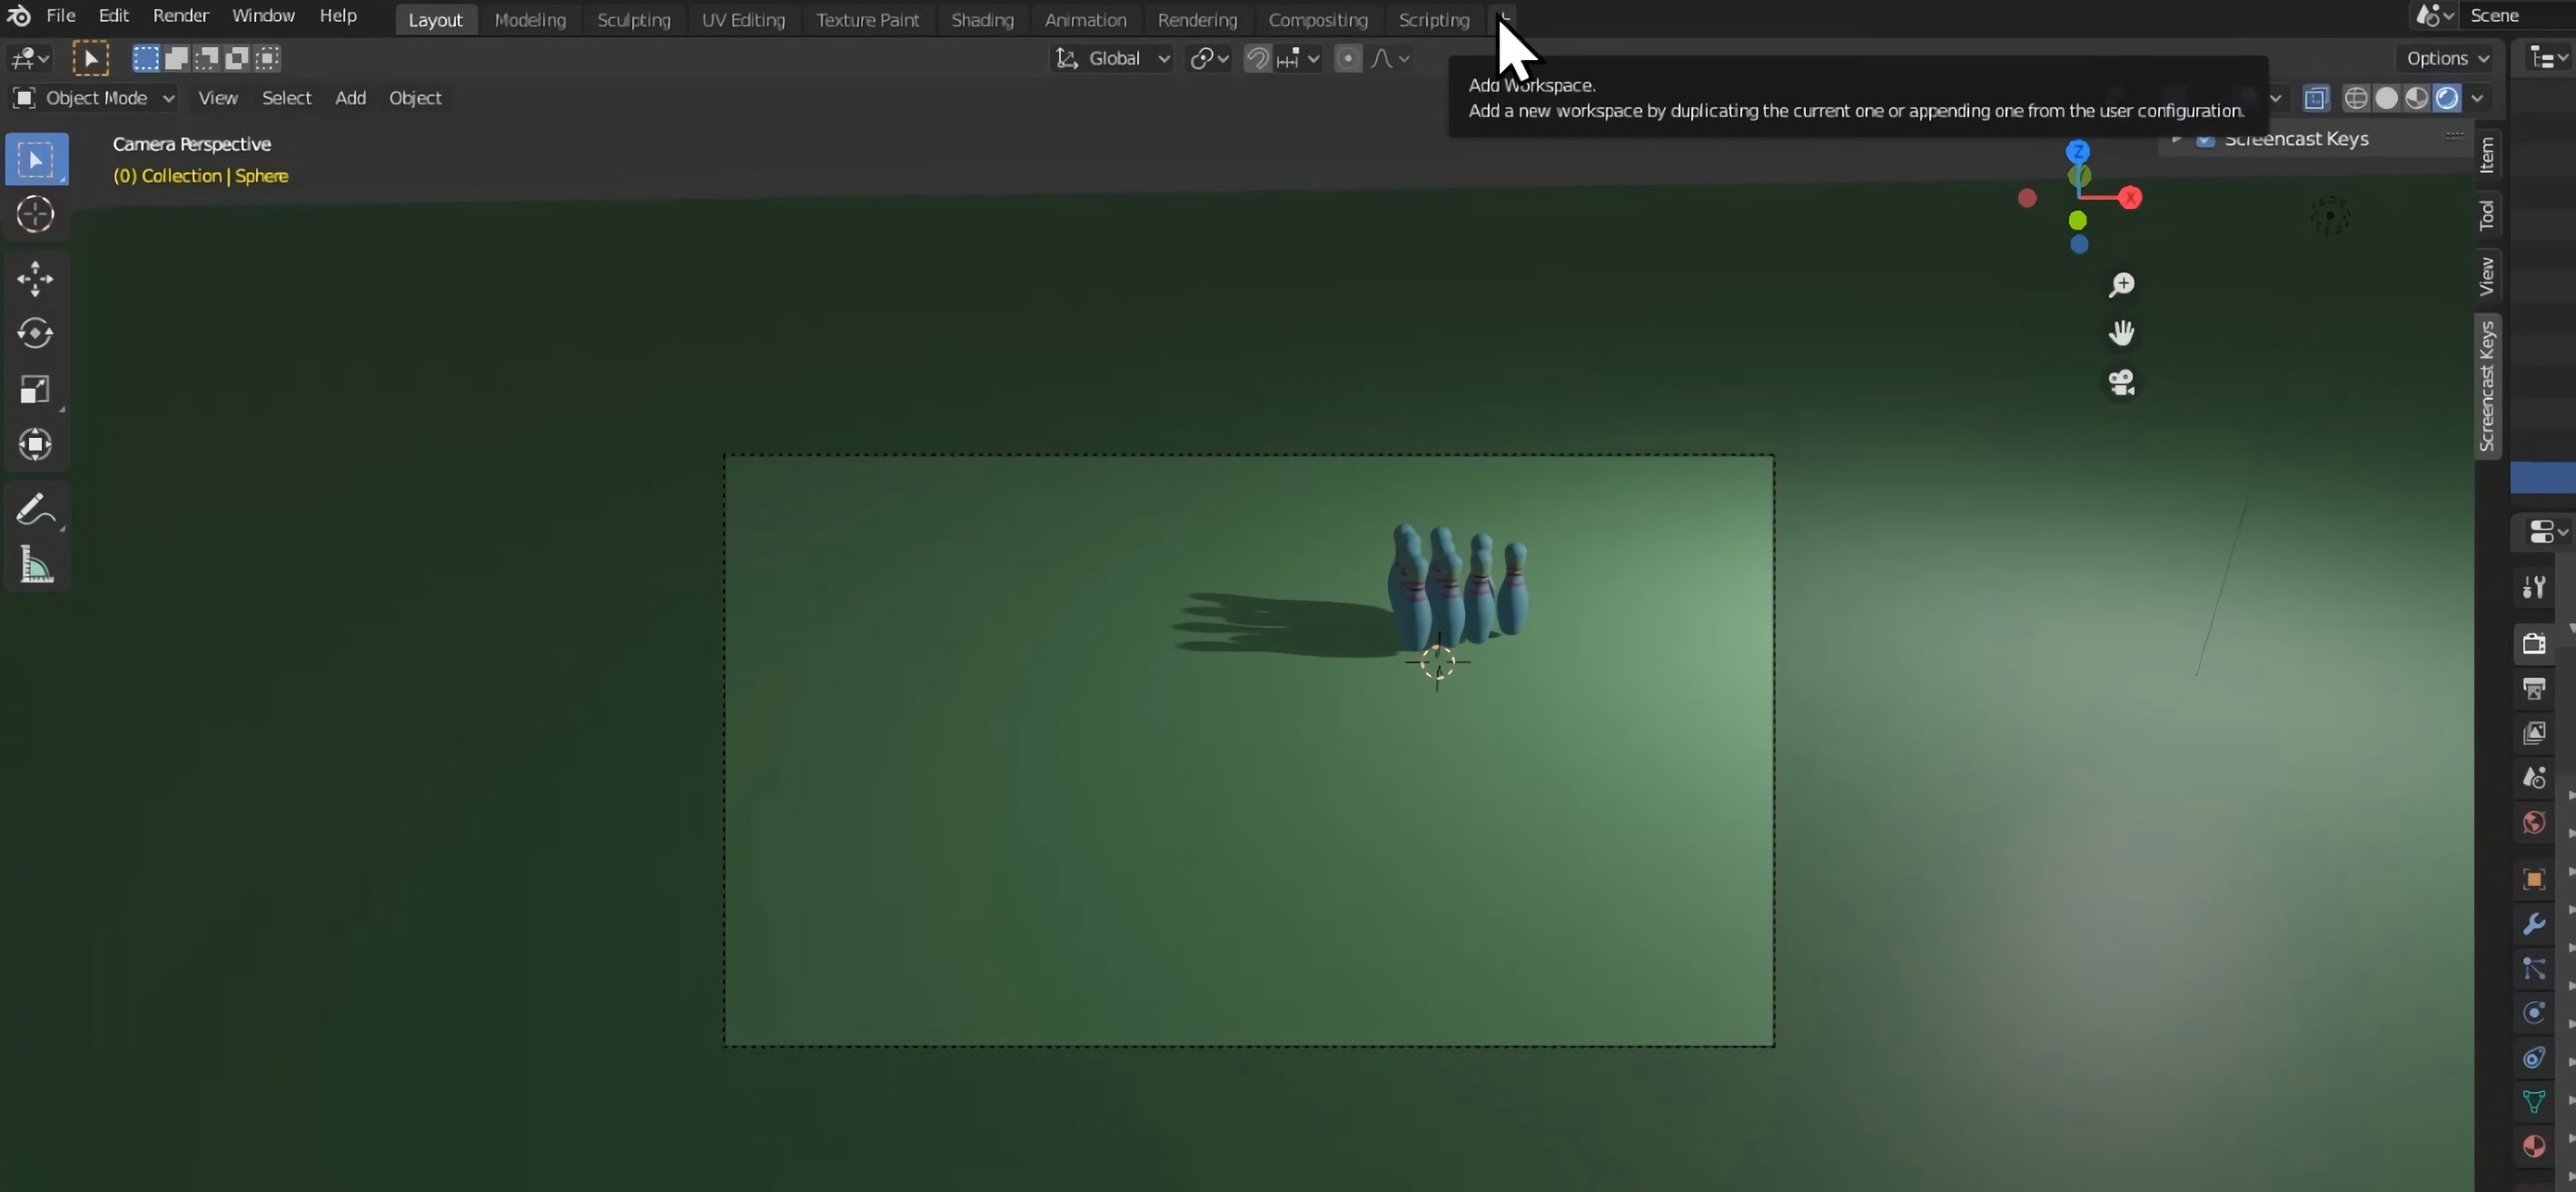Open the Output properties tab

pyautogui.click(x=2533, y=688)
